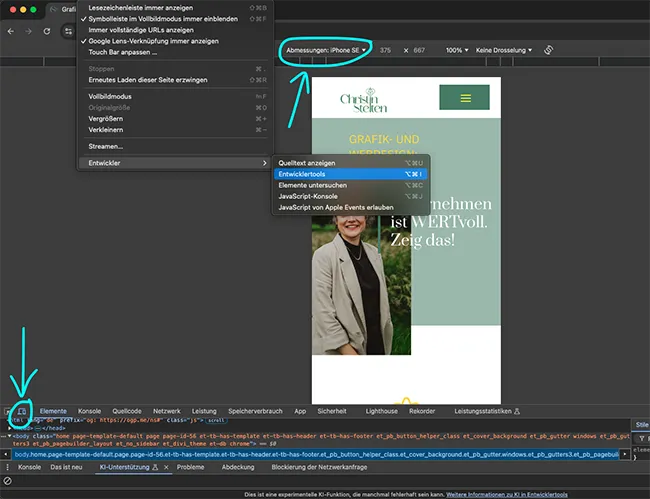This screenshot has width=650, height=499.
Task: Open the drawer three-dot menu beside Konsole
Action: 7,467
